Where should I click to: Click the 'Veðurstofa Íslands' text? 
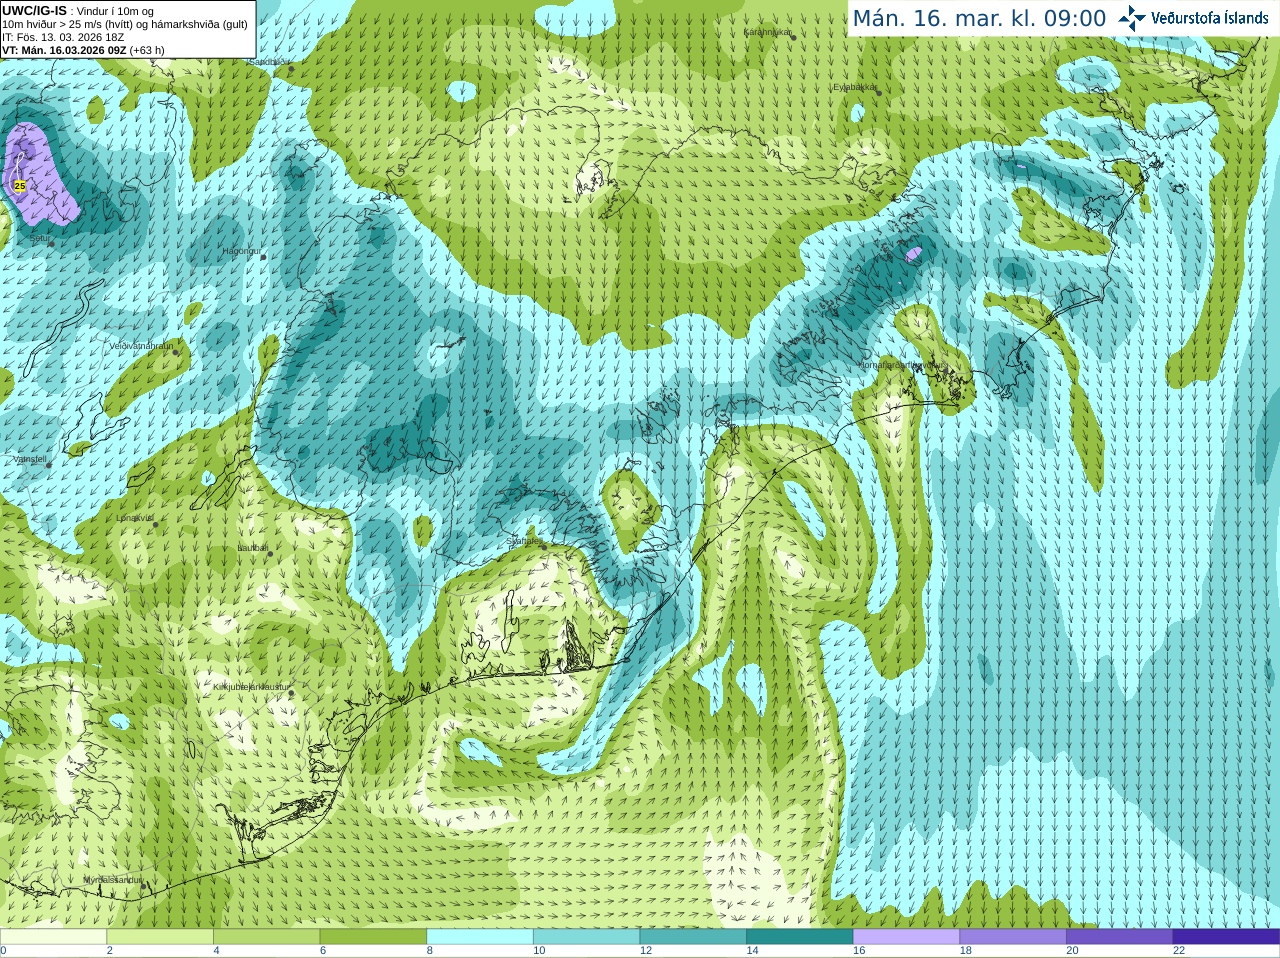(x=1210, y=17)
